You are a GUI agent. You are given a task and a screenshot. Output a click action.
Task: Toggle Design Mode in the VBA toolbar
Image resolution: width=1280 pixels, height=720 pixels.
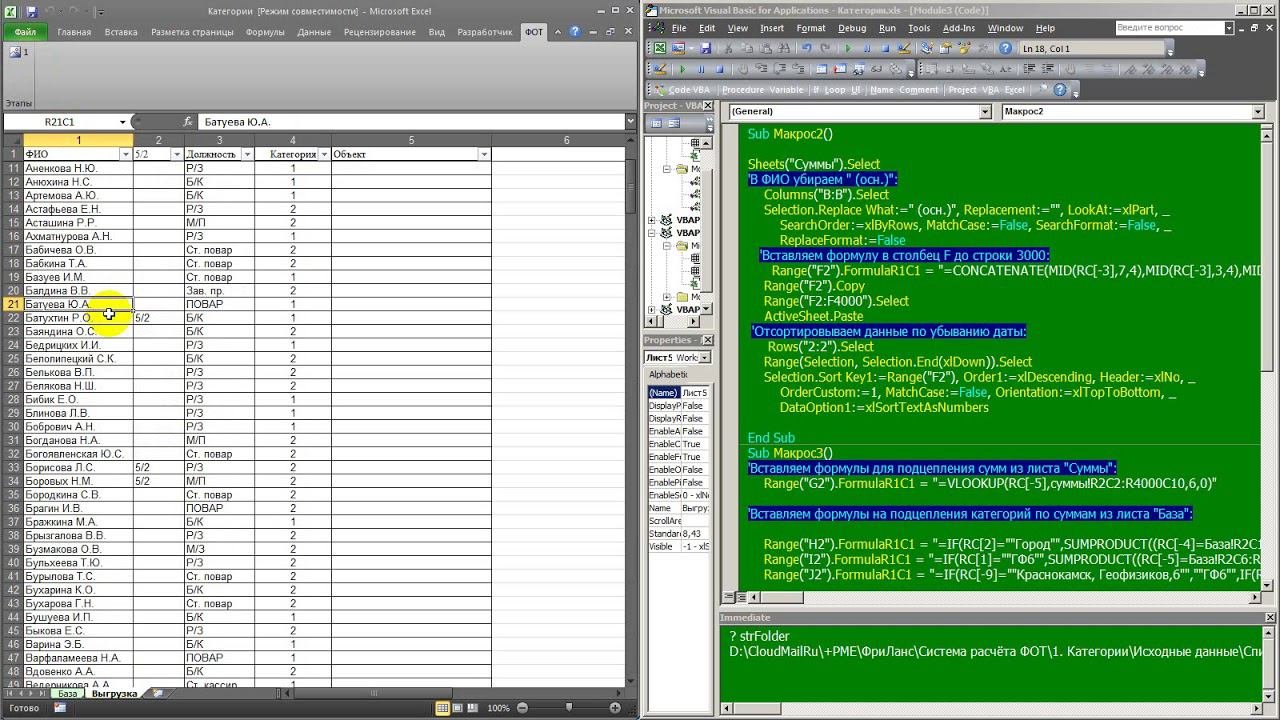pos(905,48)
